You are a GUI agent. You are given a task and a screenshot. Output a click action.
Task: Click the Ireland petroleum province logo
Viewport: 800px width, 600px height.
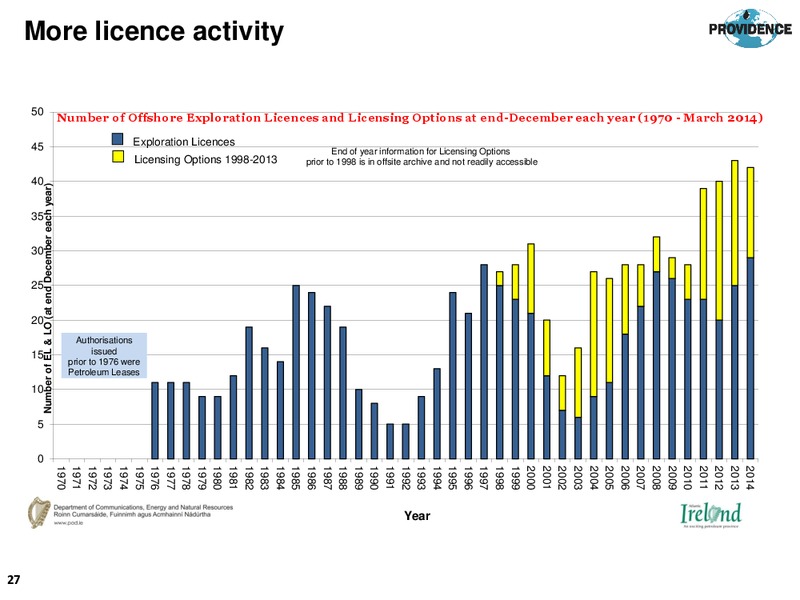tap(711, 515)
